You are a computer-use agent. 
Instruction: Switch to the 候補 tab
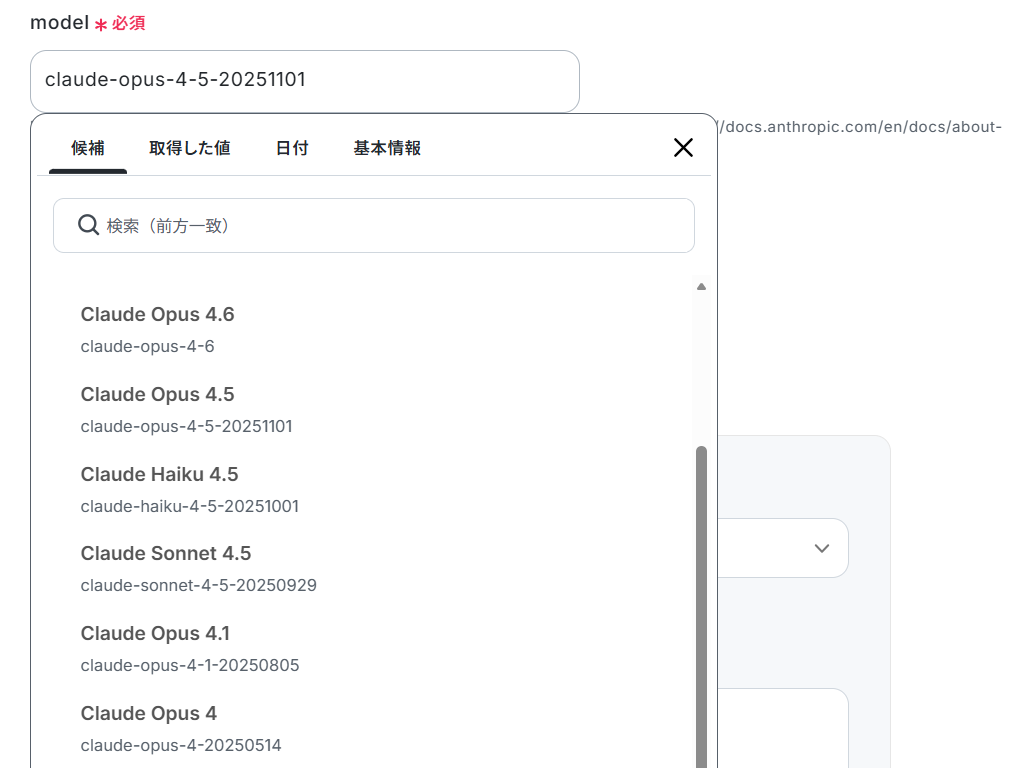pyautogui.click(x=88, y=148)
